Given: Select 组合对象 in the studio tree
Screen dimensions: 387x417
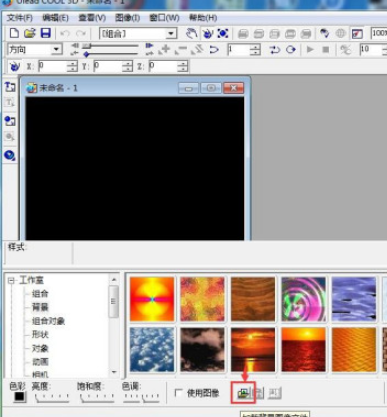Looking at the screenshot, I should point(48,321).
